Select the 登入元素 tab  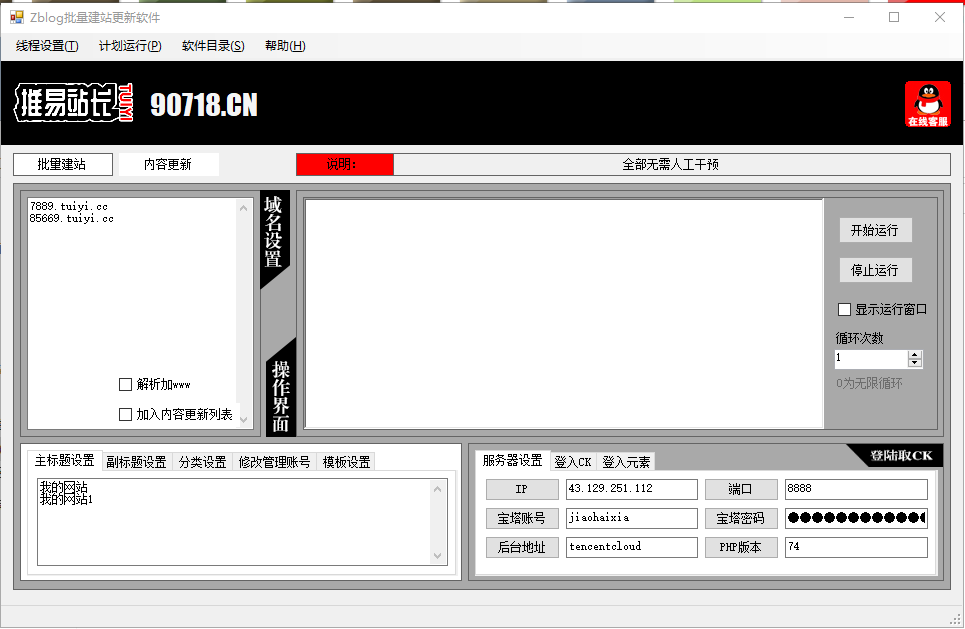pyautogui.click(x=626, y=462)
